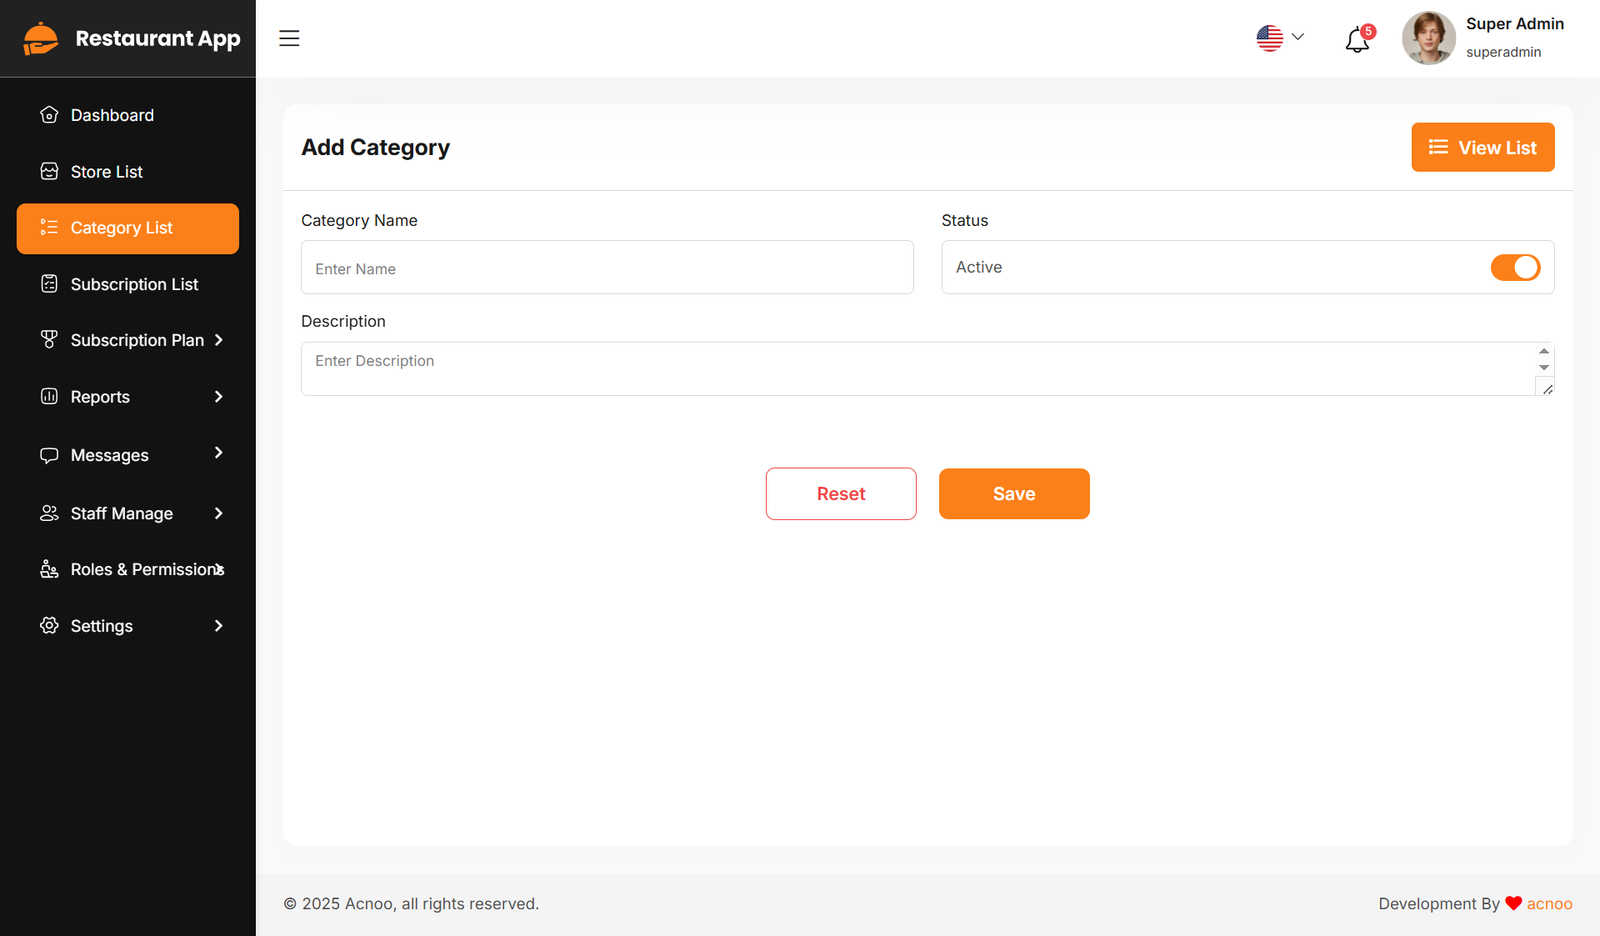The image size is (1600, 936).
Task: Click the Category Name input field
Action: click(607, 268)
